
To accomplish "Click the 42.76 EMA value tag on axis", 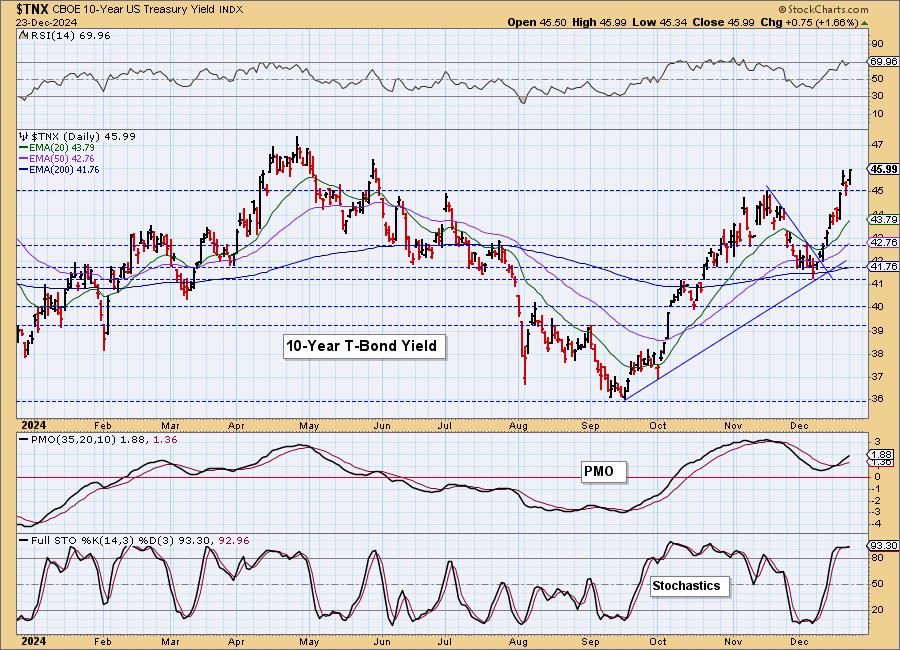I will coord(884,243).
